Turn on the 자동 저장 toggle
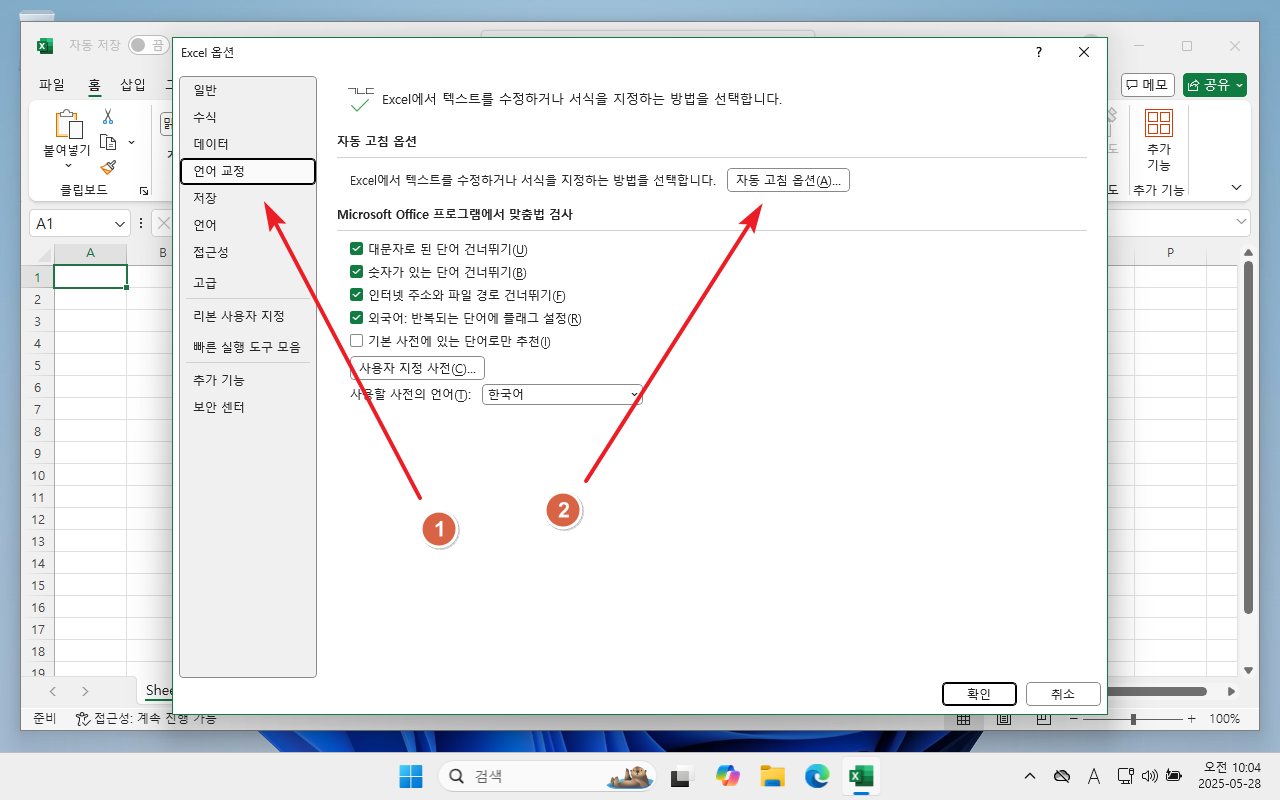The height and width of the screenshot is (800, 1280). tap(147, 45)
